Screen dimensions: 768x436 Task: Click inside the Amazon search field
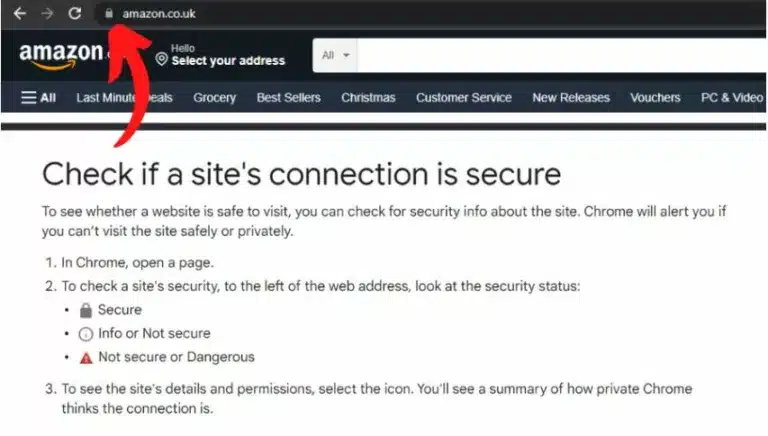(x=561, y=55)
